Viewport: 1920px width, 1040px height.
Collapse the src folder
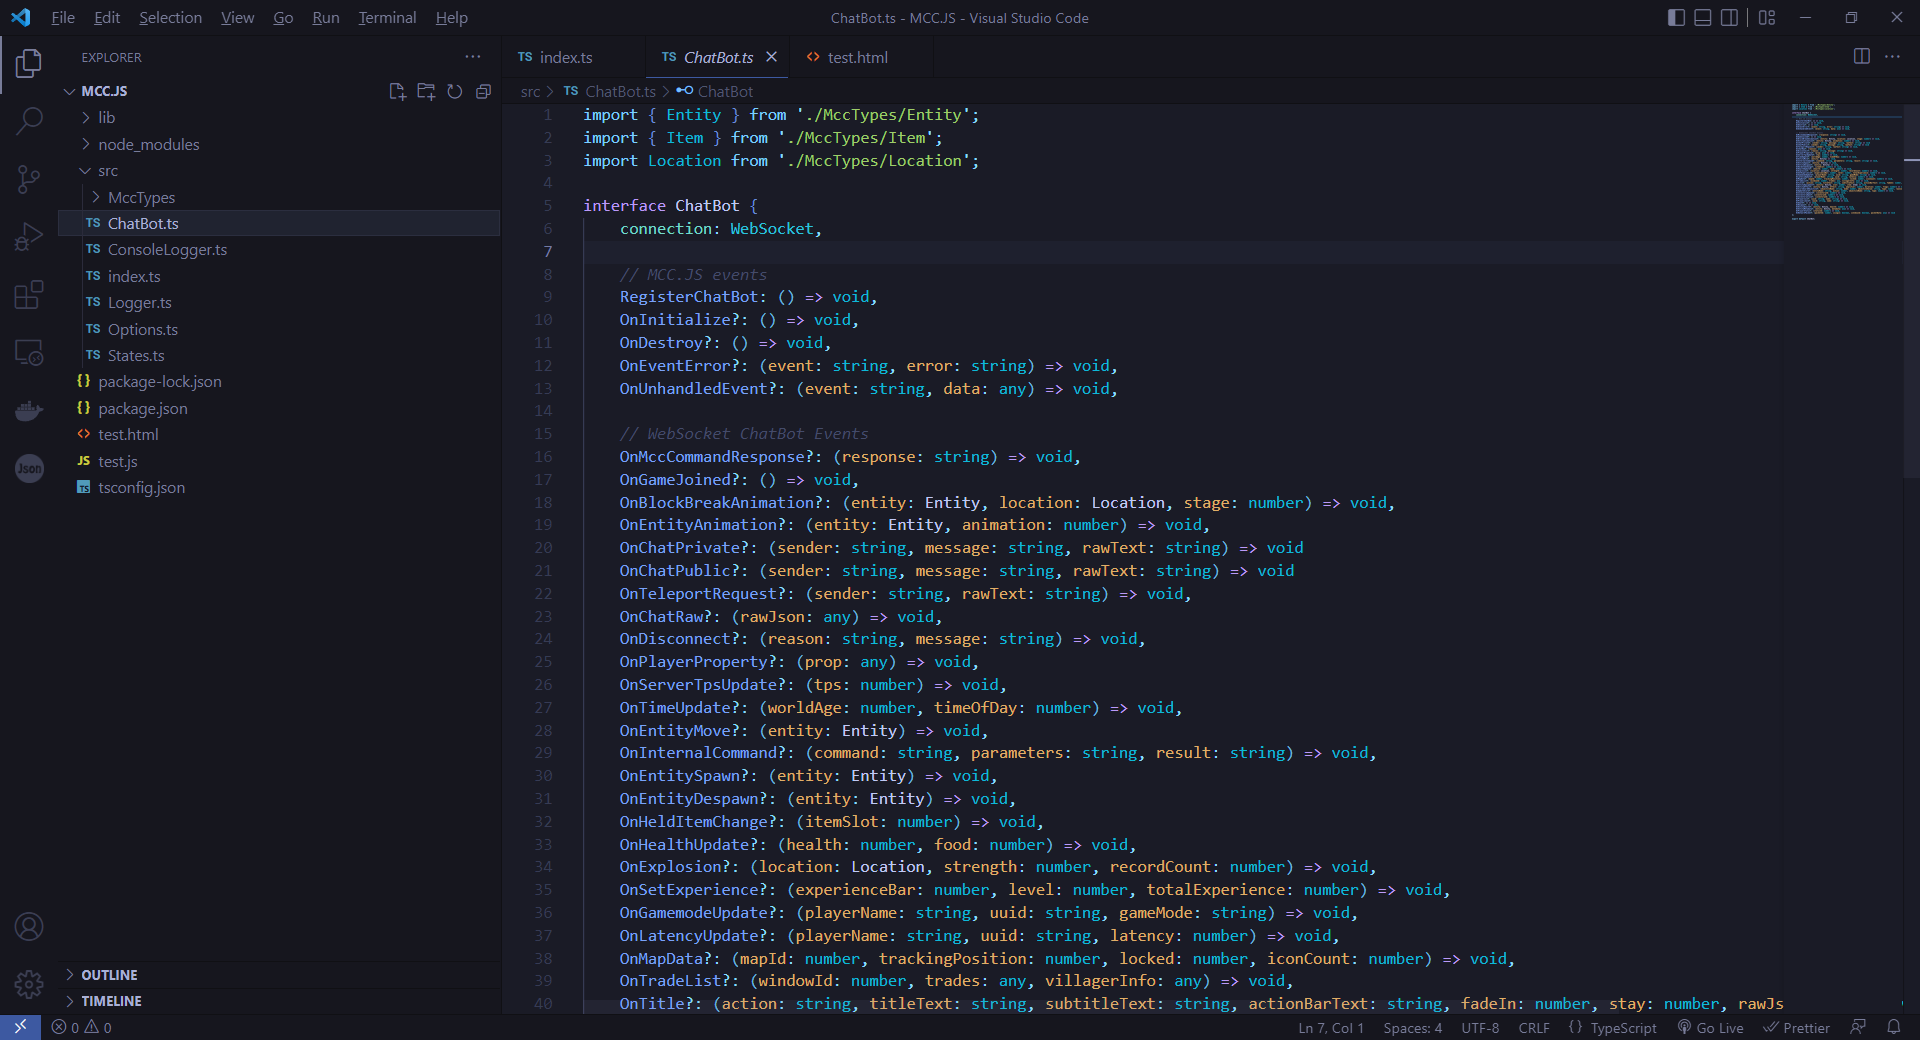279,170
